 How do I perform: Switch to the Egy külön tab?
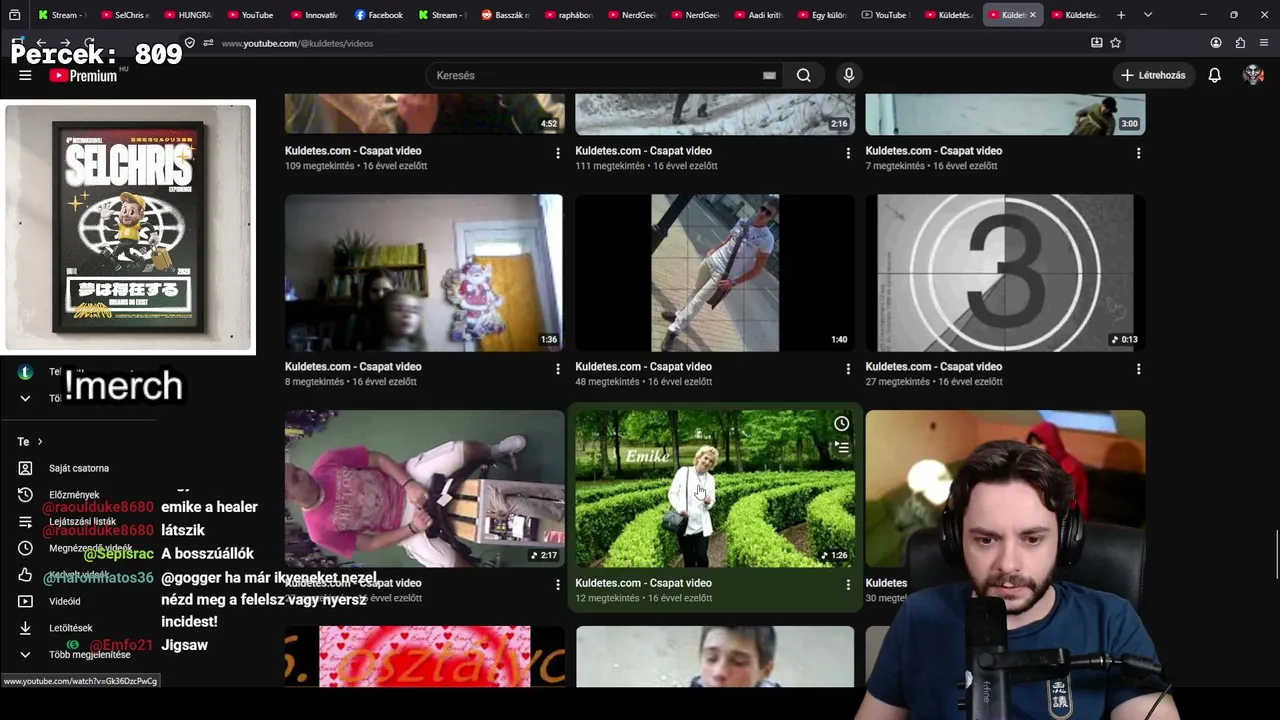point(822,15)
